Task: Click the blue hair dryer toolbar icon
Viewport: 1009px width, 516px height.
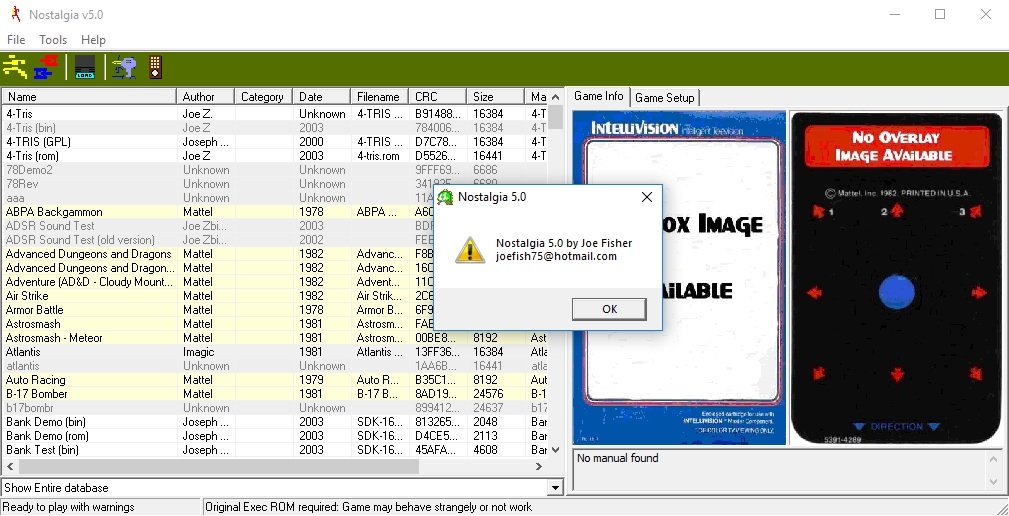Action: point(124,67)
